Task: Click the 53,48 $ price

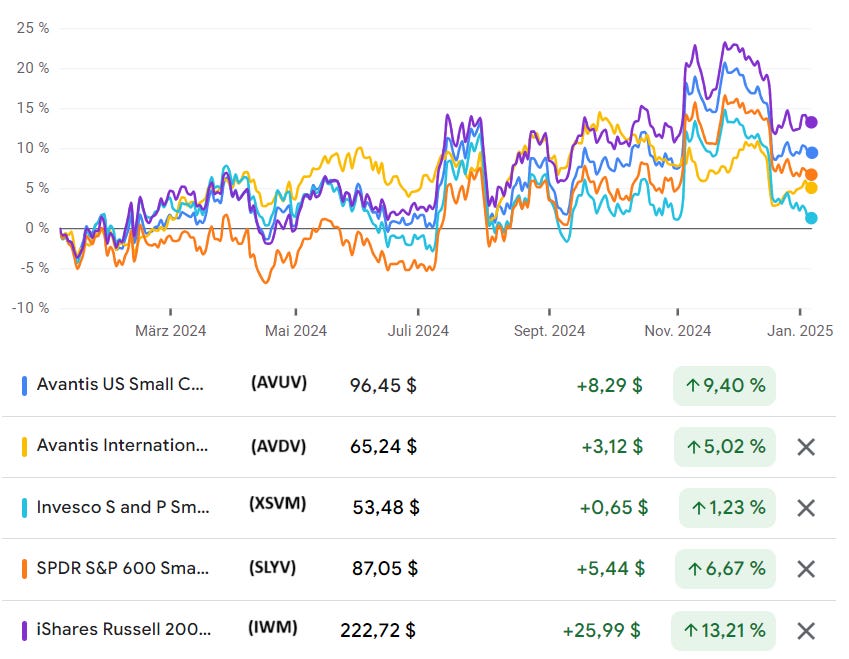Action: (x=386, y=508)
